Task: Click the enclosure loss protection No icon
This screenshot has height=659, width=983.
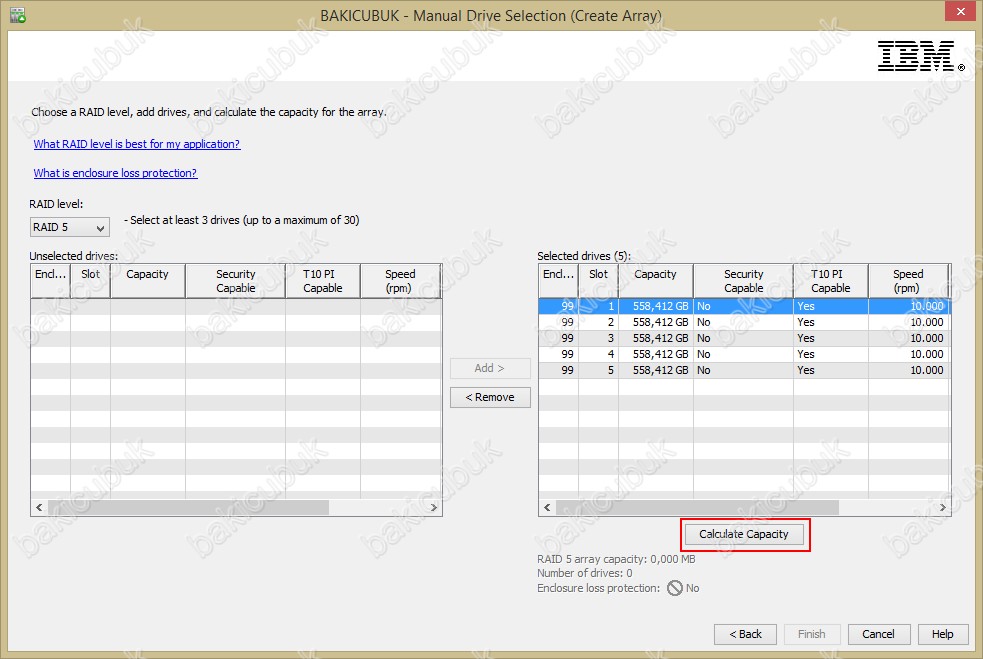Action: (x=675, y=588)
